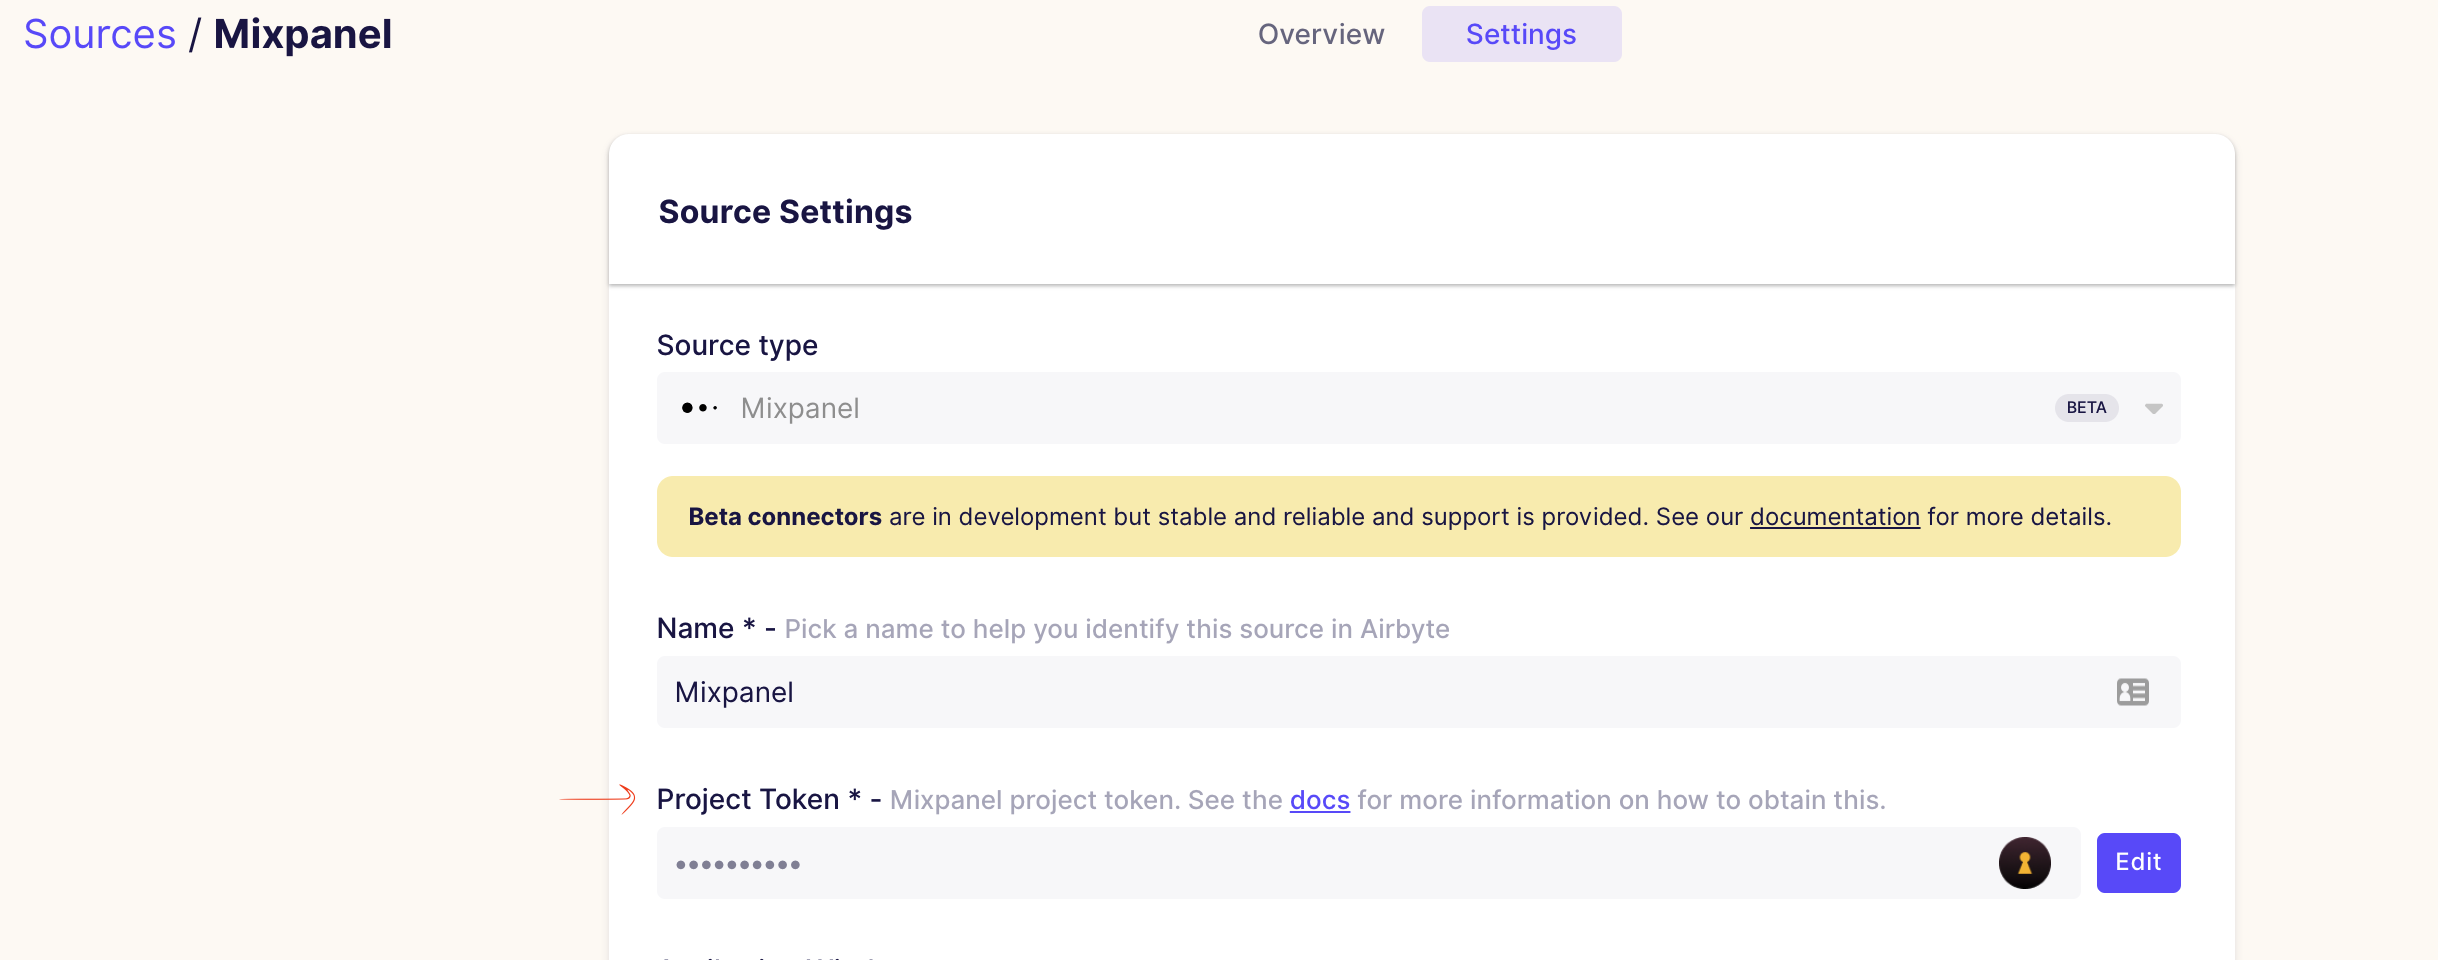Click the Source Settings heading
The image size is (2438, 960).
coord(785,212)
